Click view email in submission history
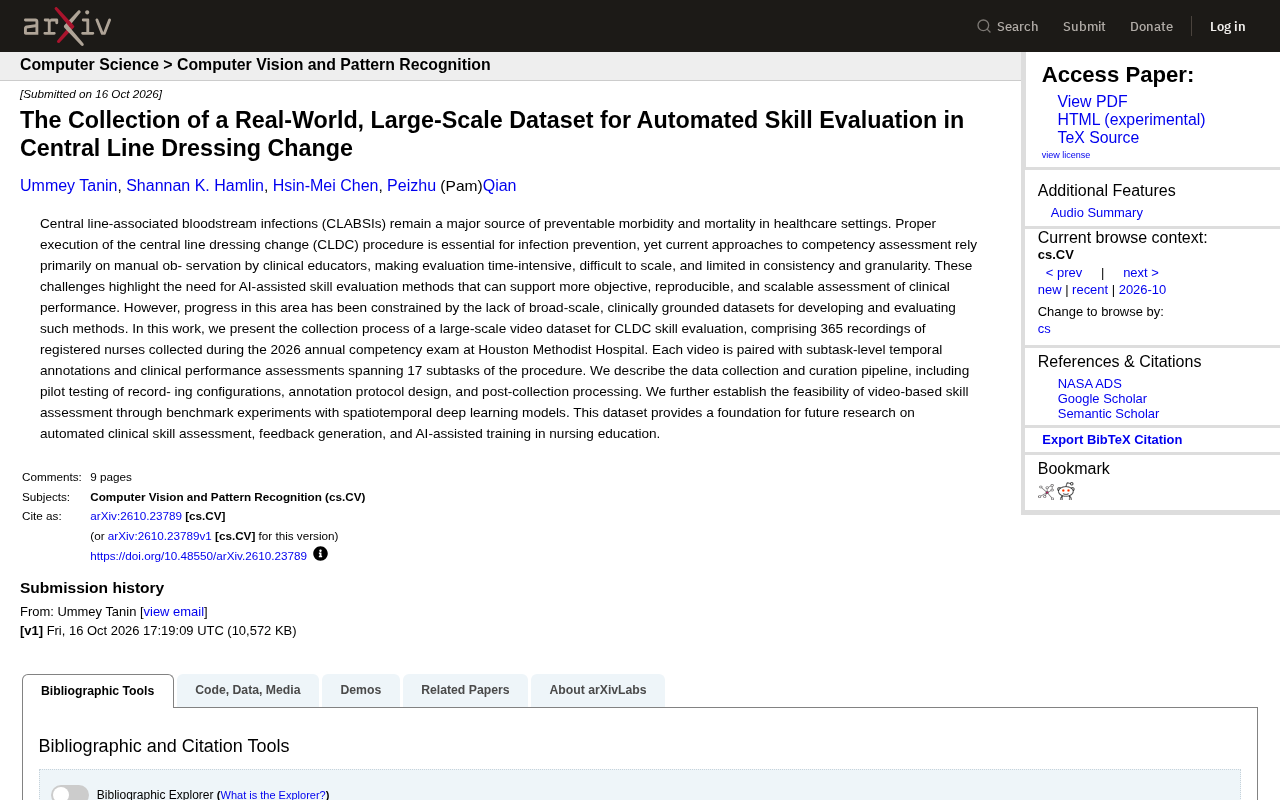The width and height of the screenshot is (1280, 800). [174, 612]
